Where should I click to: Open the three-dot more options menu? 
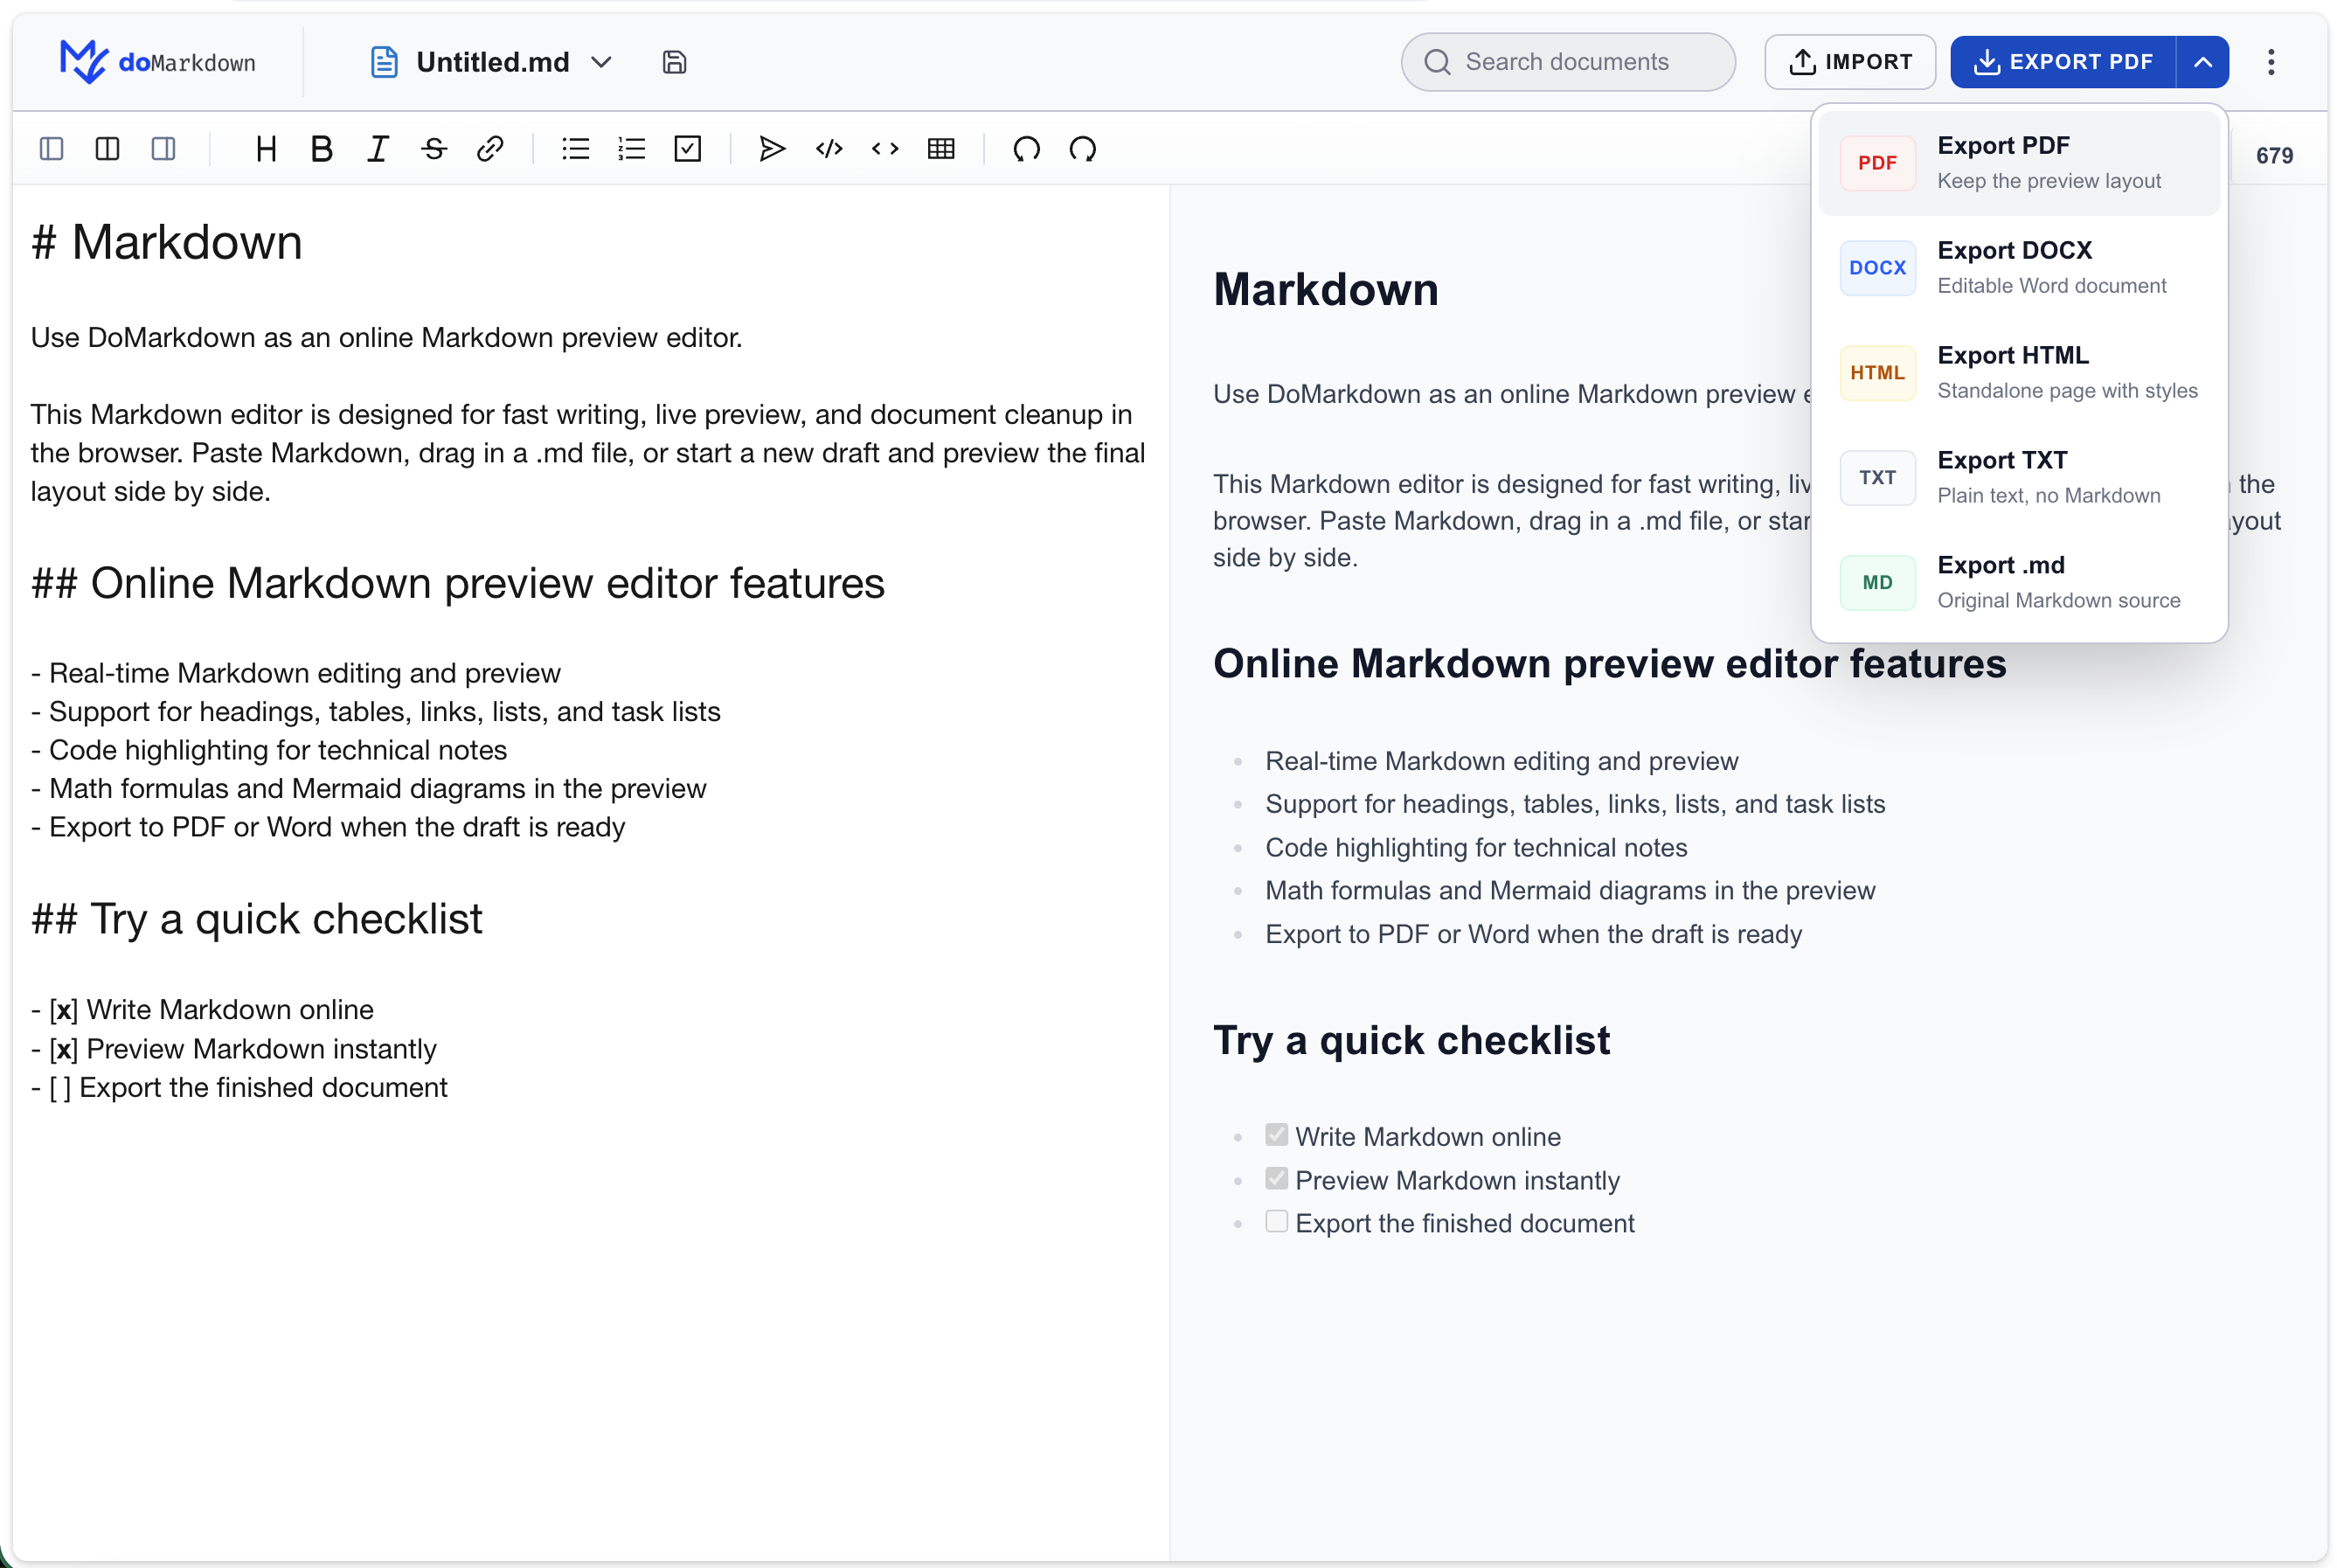[2270, 62]
